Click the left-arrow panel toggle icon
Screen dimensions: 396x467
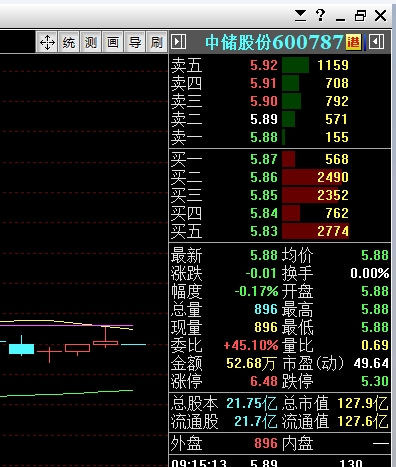tap(376, 42)
